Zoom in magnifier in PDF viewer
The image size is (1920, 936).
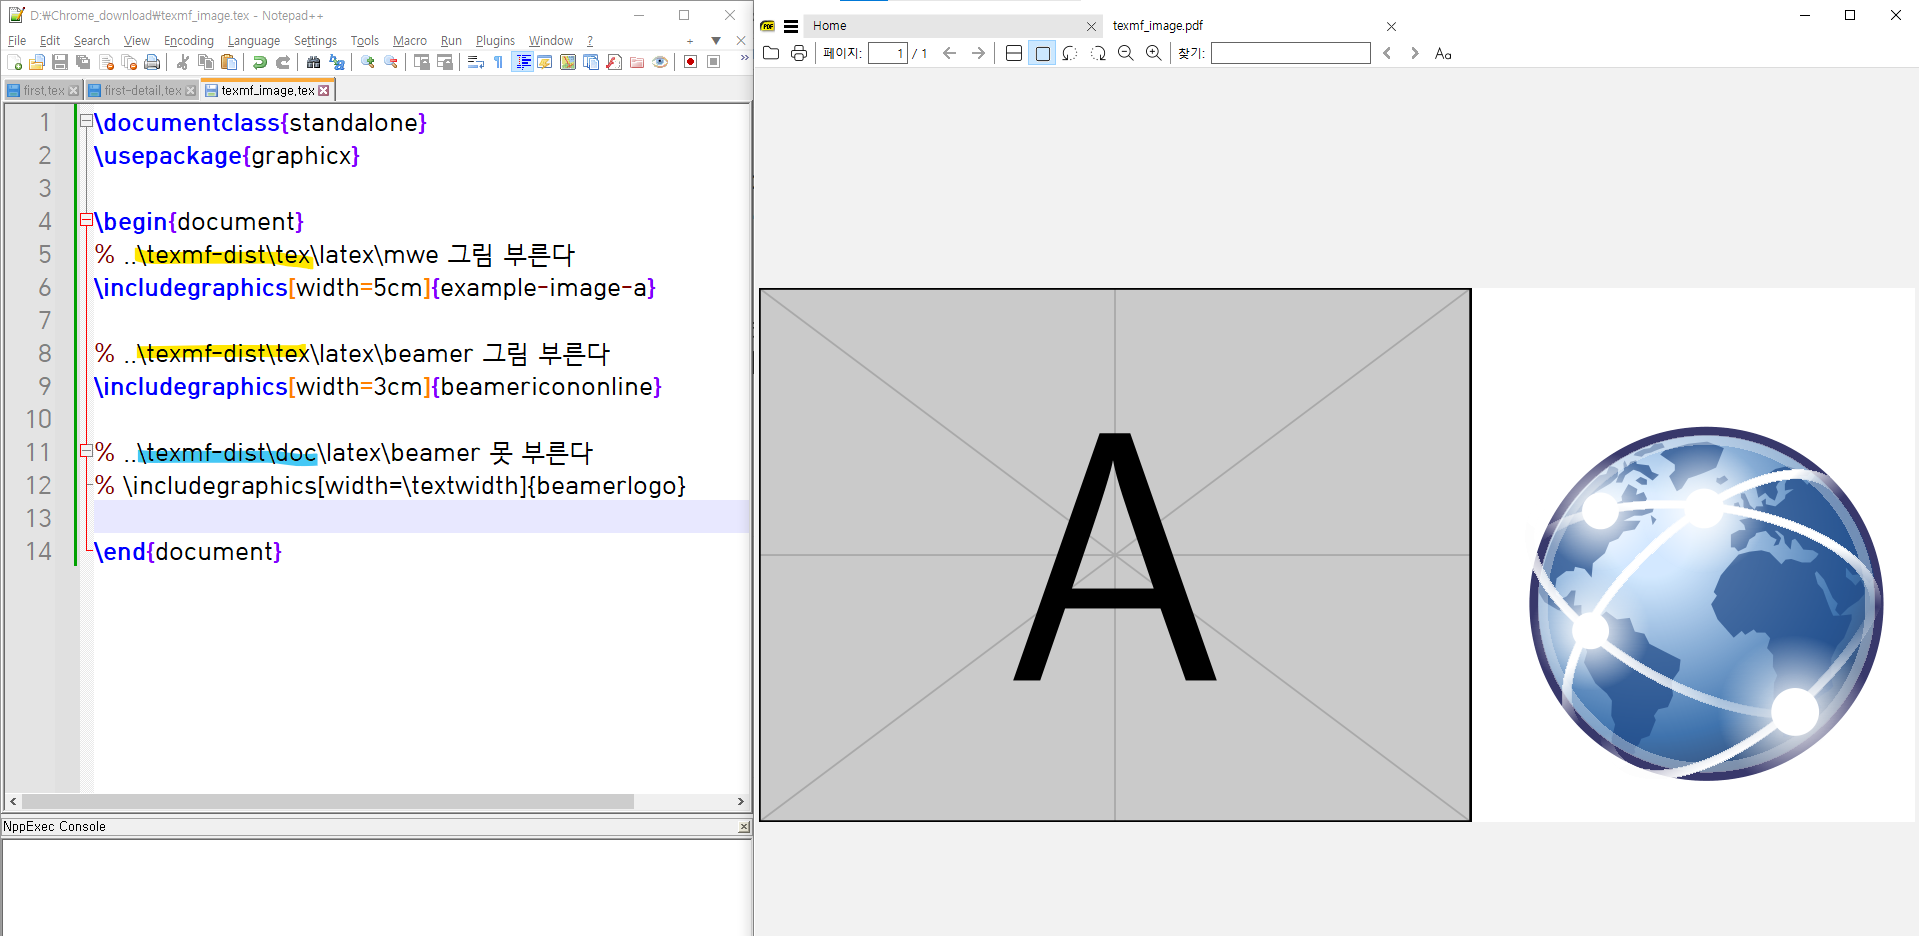(x=1154, y=53)
